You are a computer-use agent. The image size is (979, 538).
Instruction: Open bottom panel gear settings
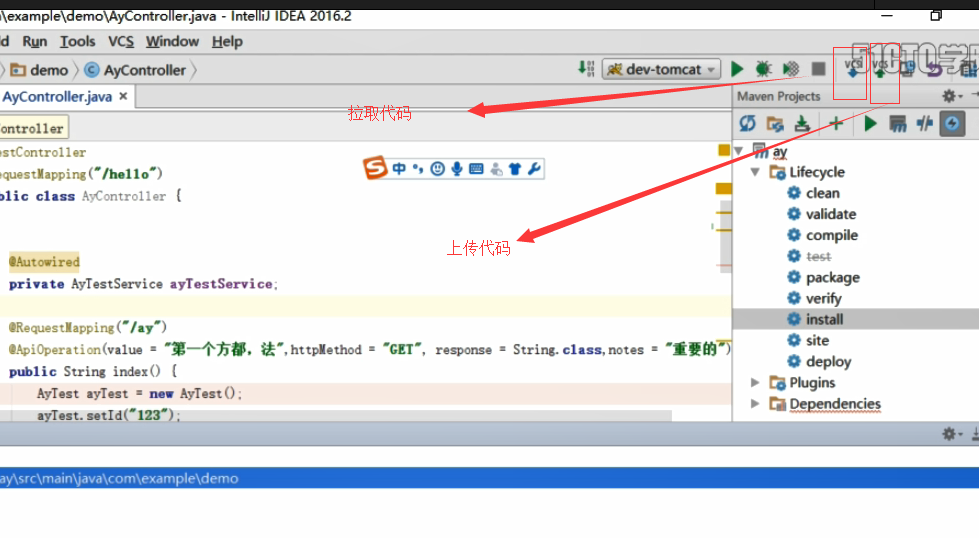coord(951,434)
